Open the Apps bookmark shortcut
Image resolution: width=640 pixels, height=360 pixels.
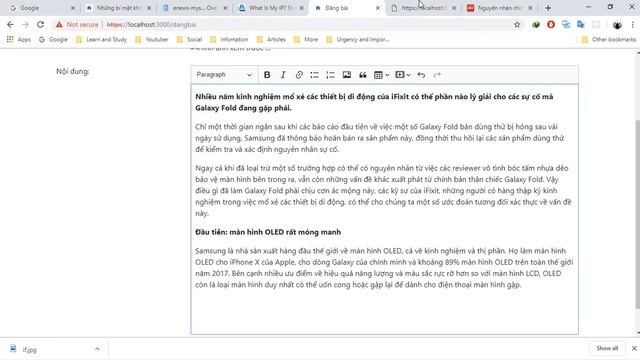coord(19,40)
